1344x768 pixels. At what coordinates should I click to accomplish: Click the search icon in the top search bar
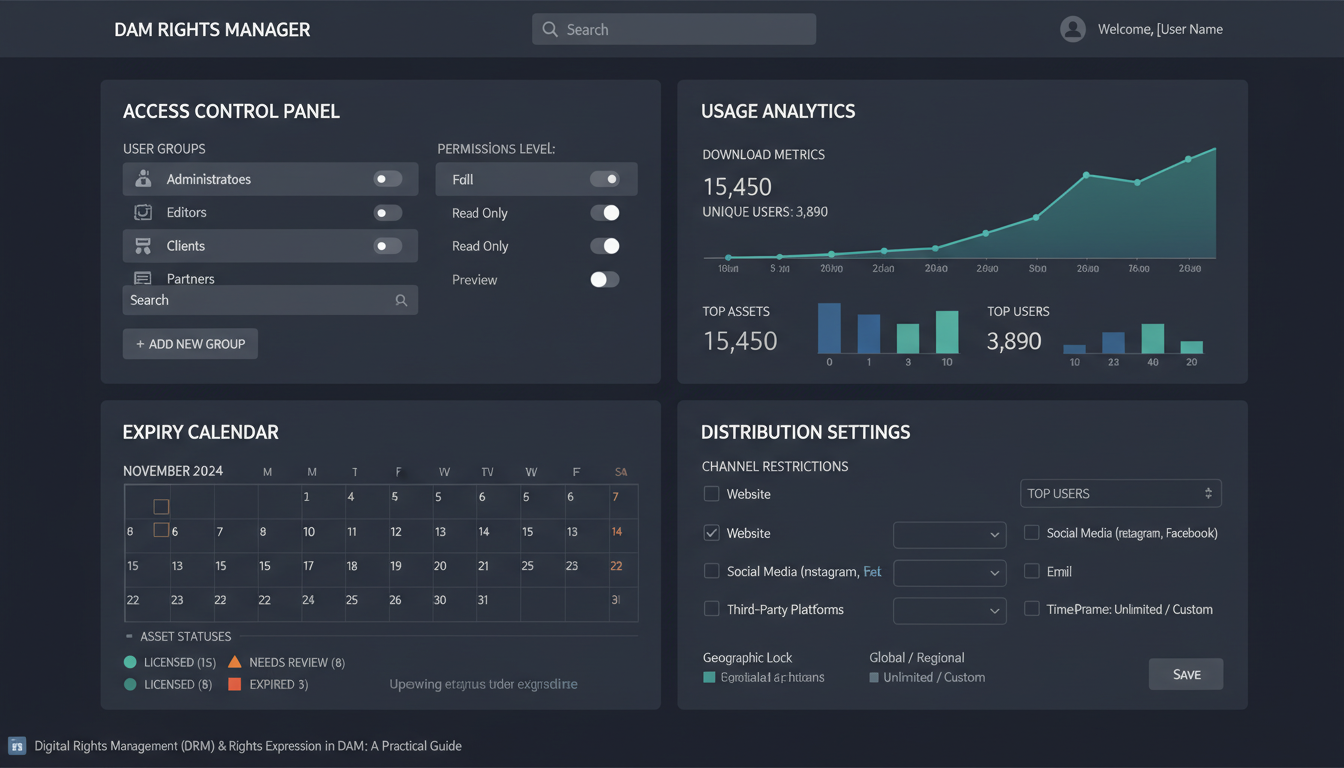[550, 29]
